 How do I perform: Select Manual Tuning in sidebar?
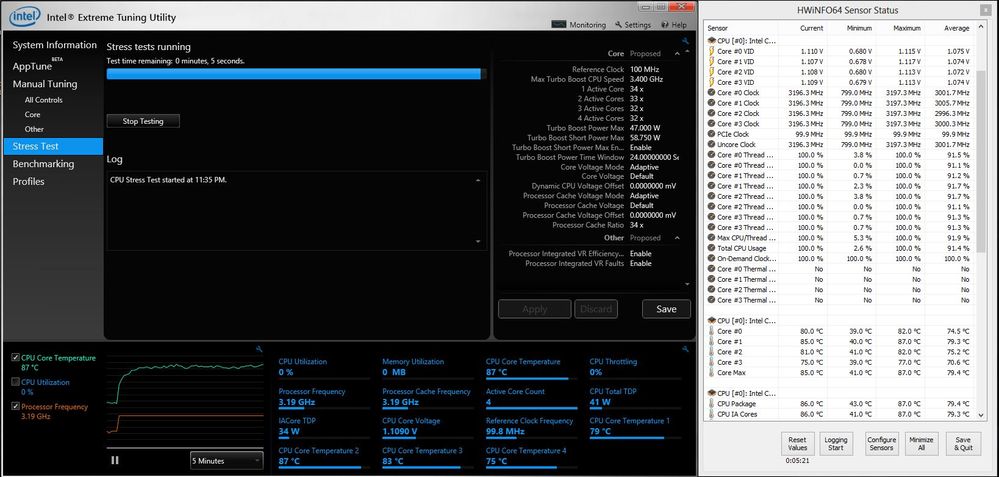pyautogui.click(x=45, y=84)
